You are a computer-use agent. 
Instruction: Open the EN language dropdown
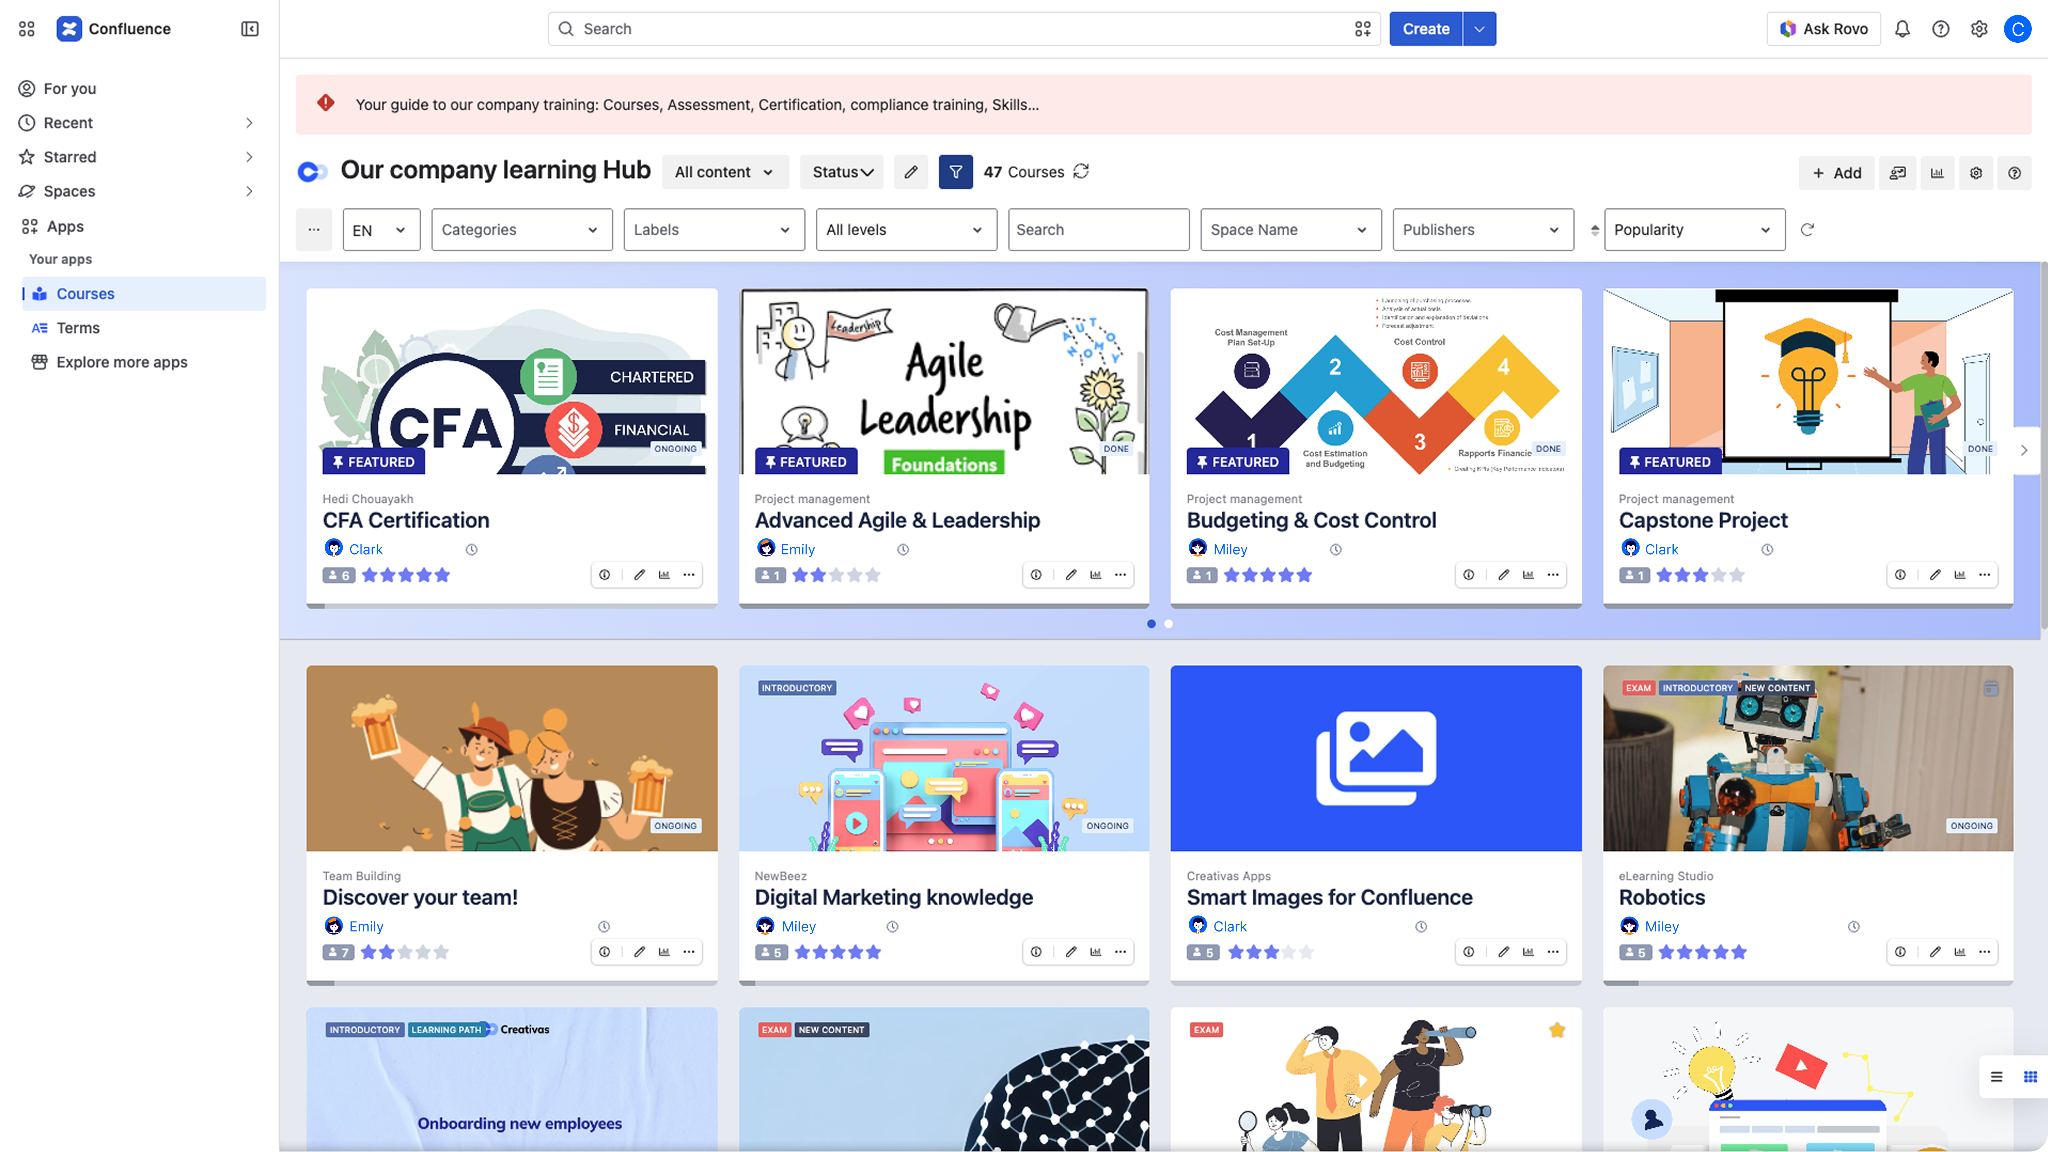pyautogui.click(x=381, y=230)
